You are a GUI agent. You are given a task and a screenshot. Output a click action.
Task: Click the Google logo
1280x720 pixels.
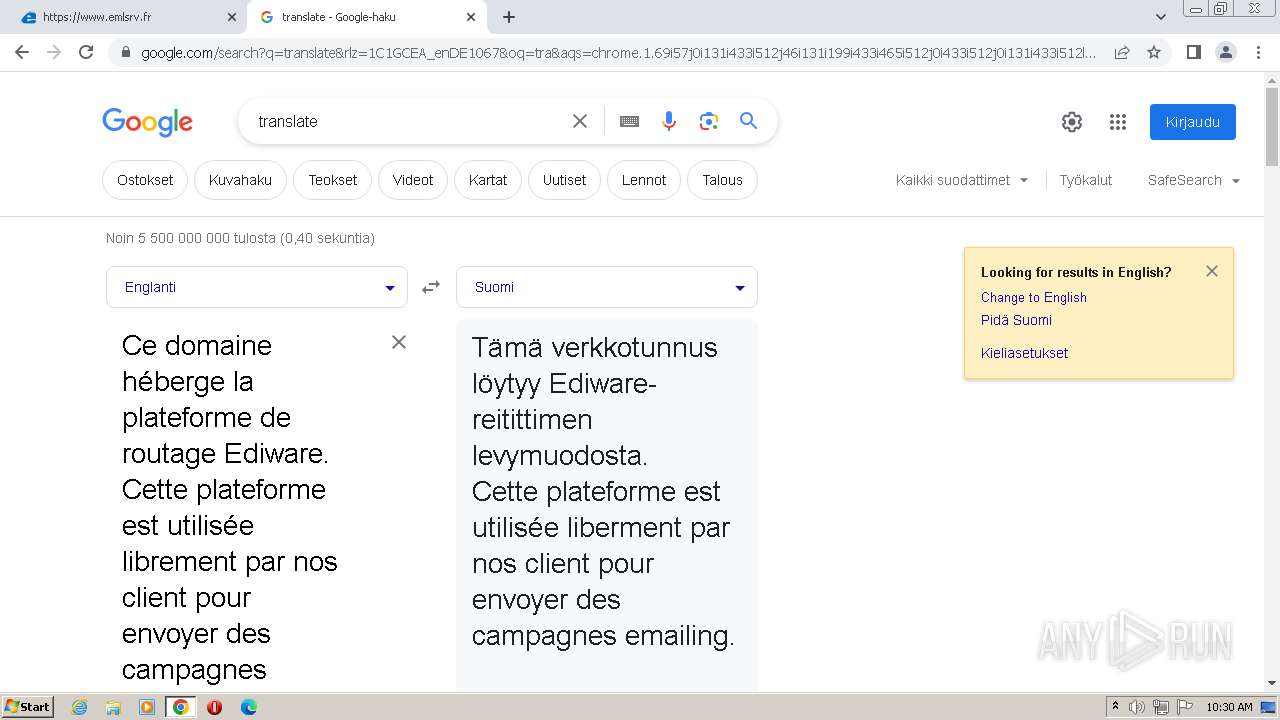pos(147,122)
